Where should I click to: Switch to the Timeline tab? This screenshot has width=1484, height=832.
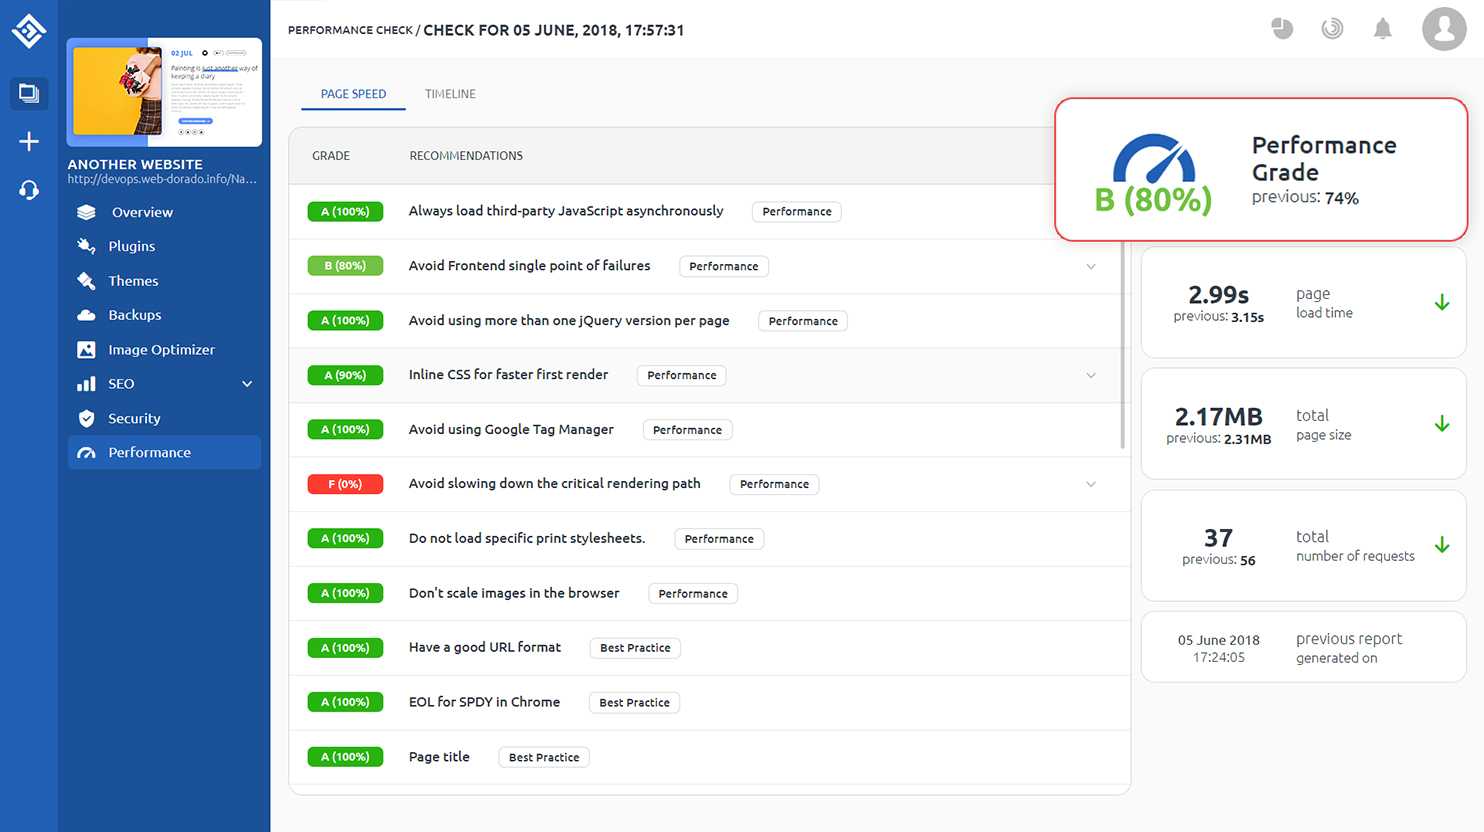(450, 94)
